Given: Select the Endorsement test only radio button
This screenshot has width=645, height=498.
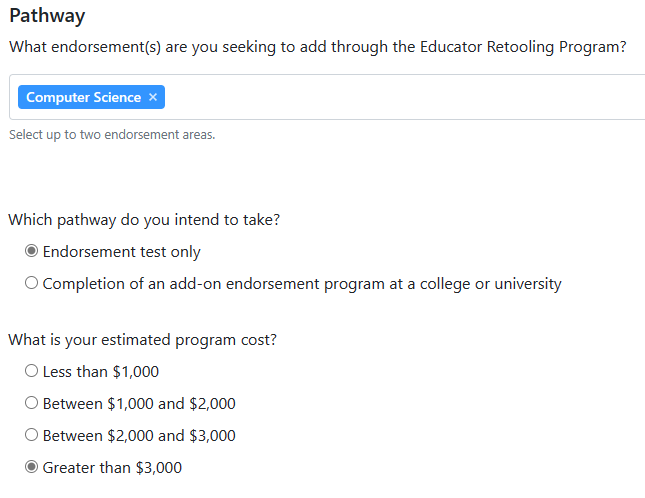Looking at the screenshot, I should pyautogui.click(x=32, y=252).
